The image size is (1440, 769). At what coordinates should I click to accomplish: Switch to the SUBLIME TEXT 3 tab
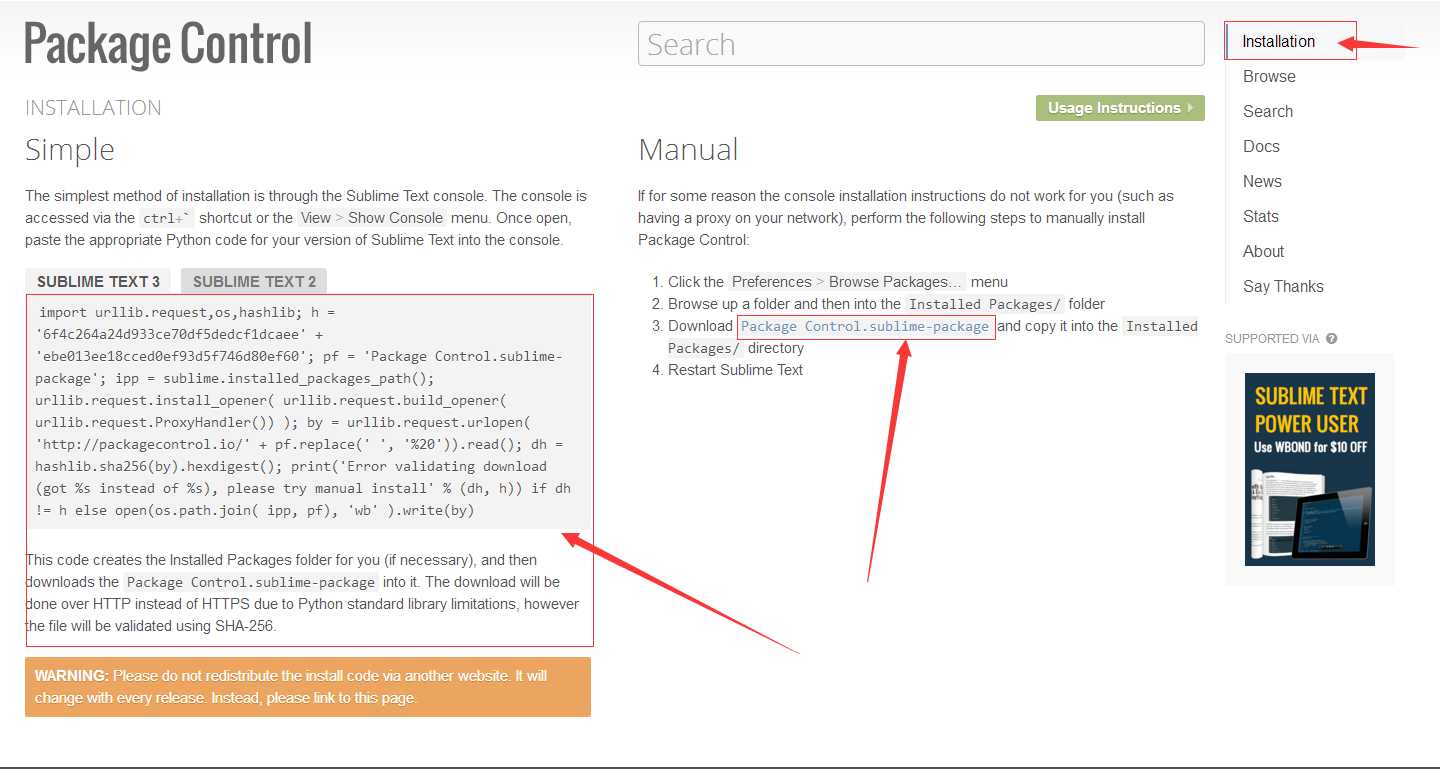pos(98,281)
